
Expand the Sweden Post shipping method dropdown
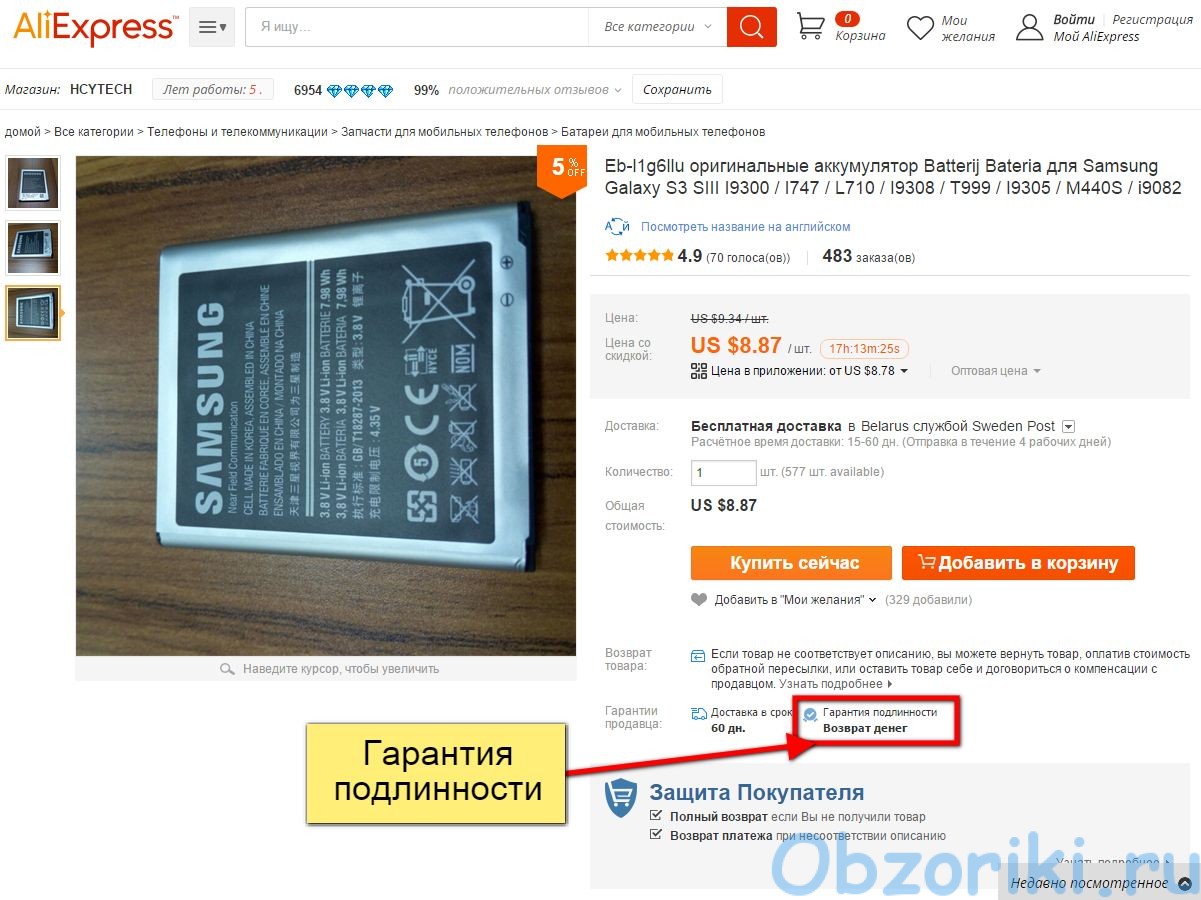coord(1068,426)
